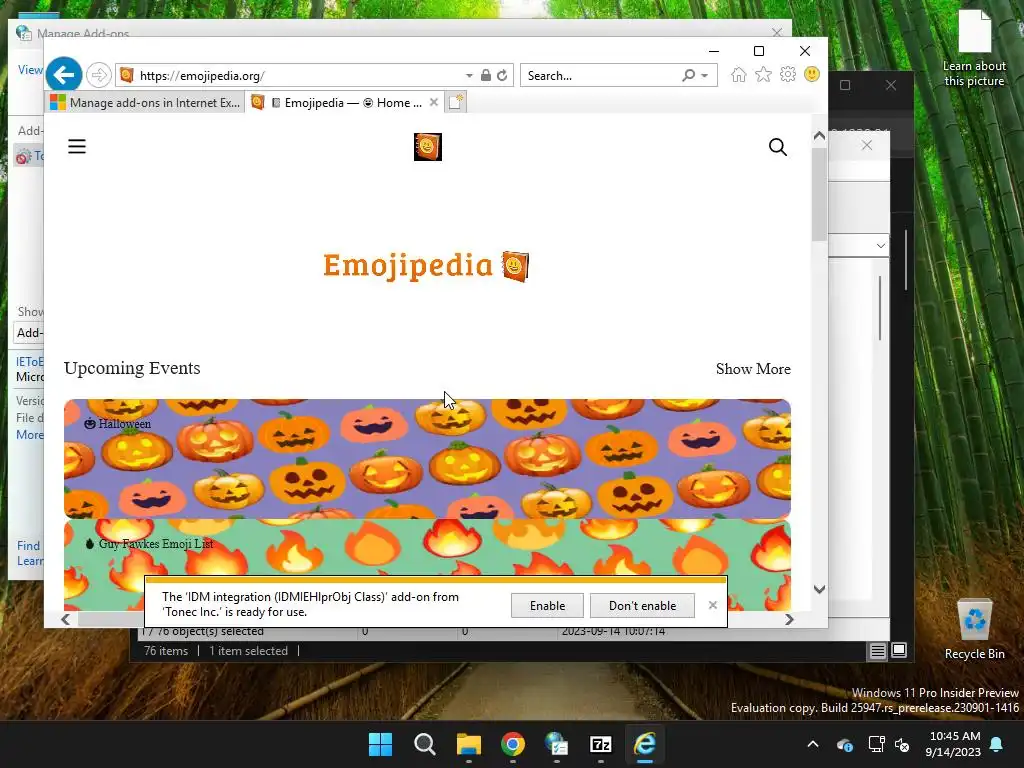
Task: Close the Emojipedia tab
Action: click(434, 103)
